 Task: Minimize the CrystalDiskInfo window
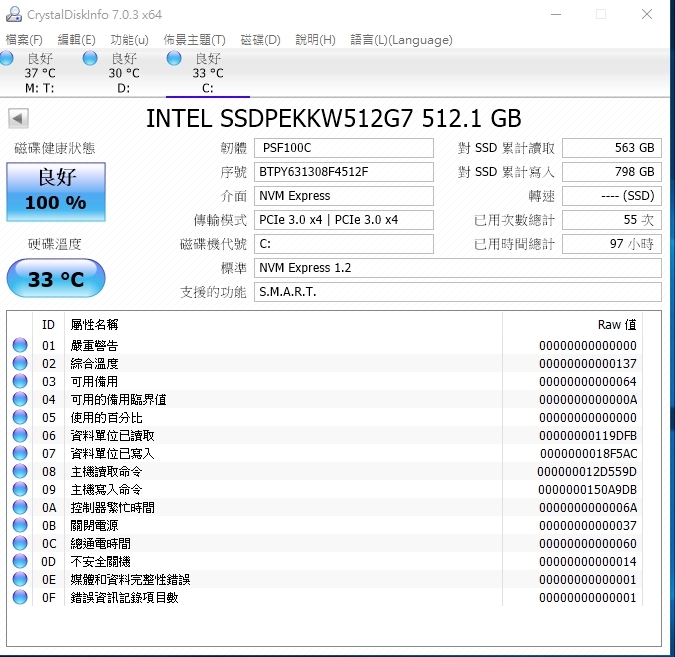click(556, 14)
